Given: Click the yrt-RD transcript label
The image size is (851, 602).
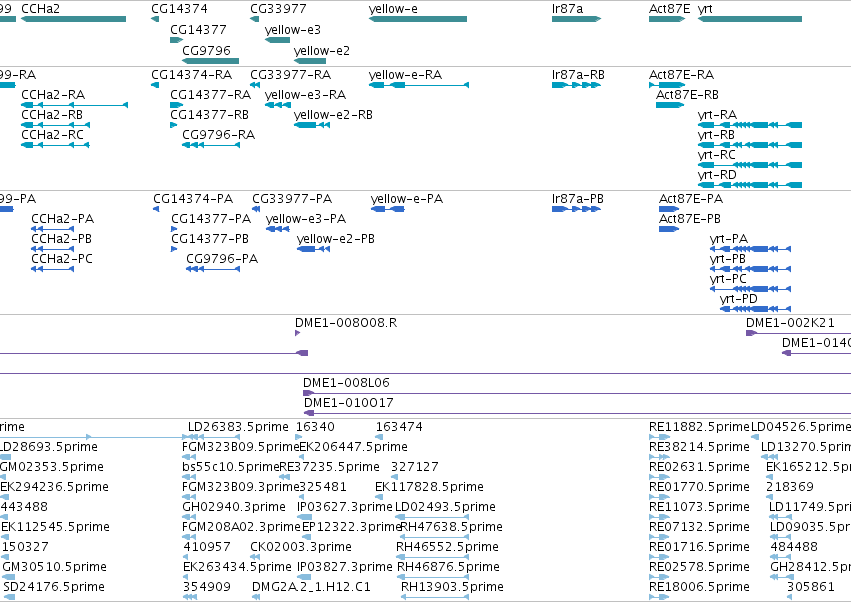Looking at the screenshot, I should coord(717,175).
